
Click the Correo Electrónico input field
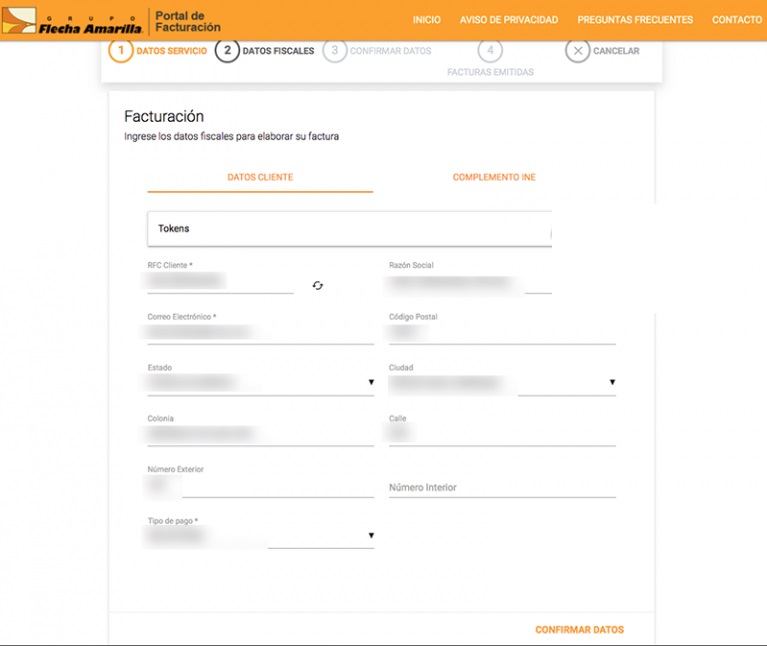click(x=260, y=334)
